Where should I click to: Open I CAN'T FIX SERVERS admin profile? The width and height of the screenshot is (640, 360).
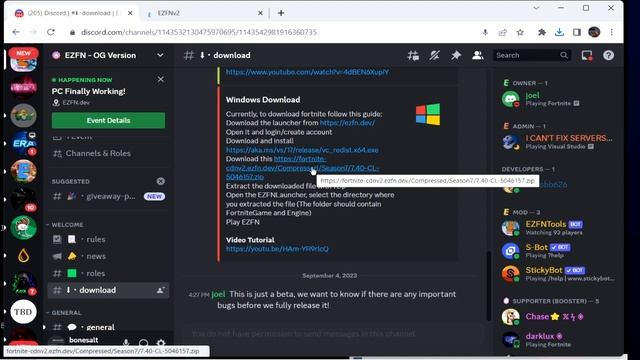pyautogui.click(x=557, y=142)
